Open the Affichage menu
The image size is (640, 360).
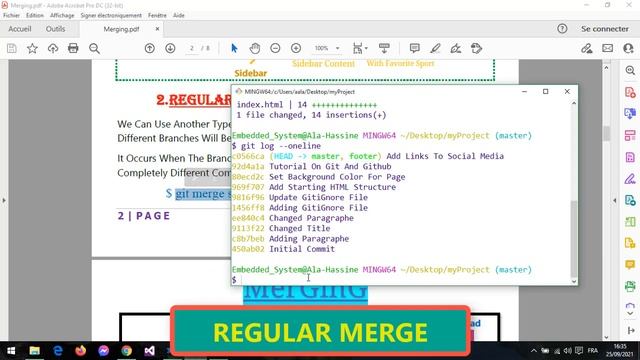click(x=62, y=15)
